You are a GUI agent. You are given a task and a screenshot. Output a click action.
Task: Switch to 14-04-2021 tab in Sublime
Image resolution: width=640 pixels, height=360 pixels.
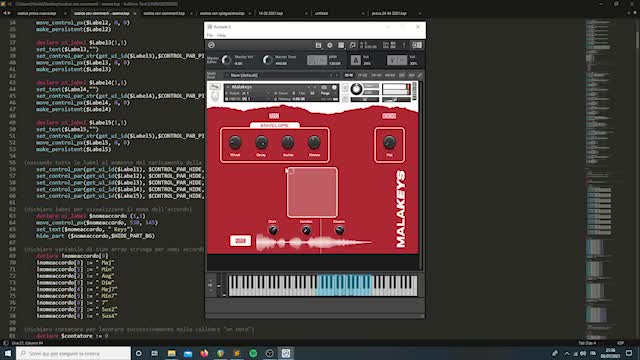tap(271, 13)
